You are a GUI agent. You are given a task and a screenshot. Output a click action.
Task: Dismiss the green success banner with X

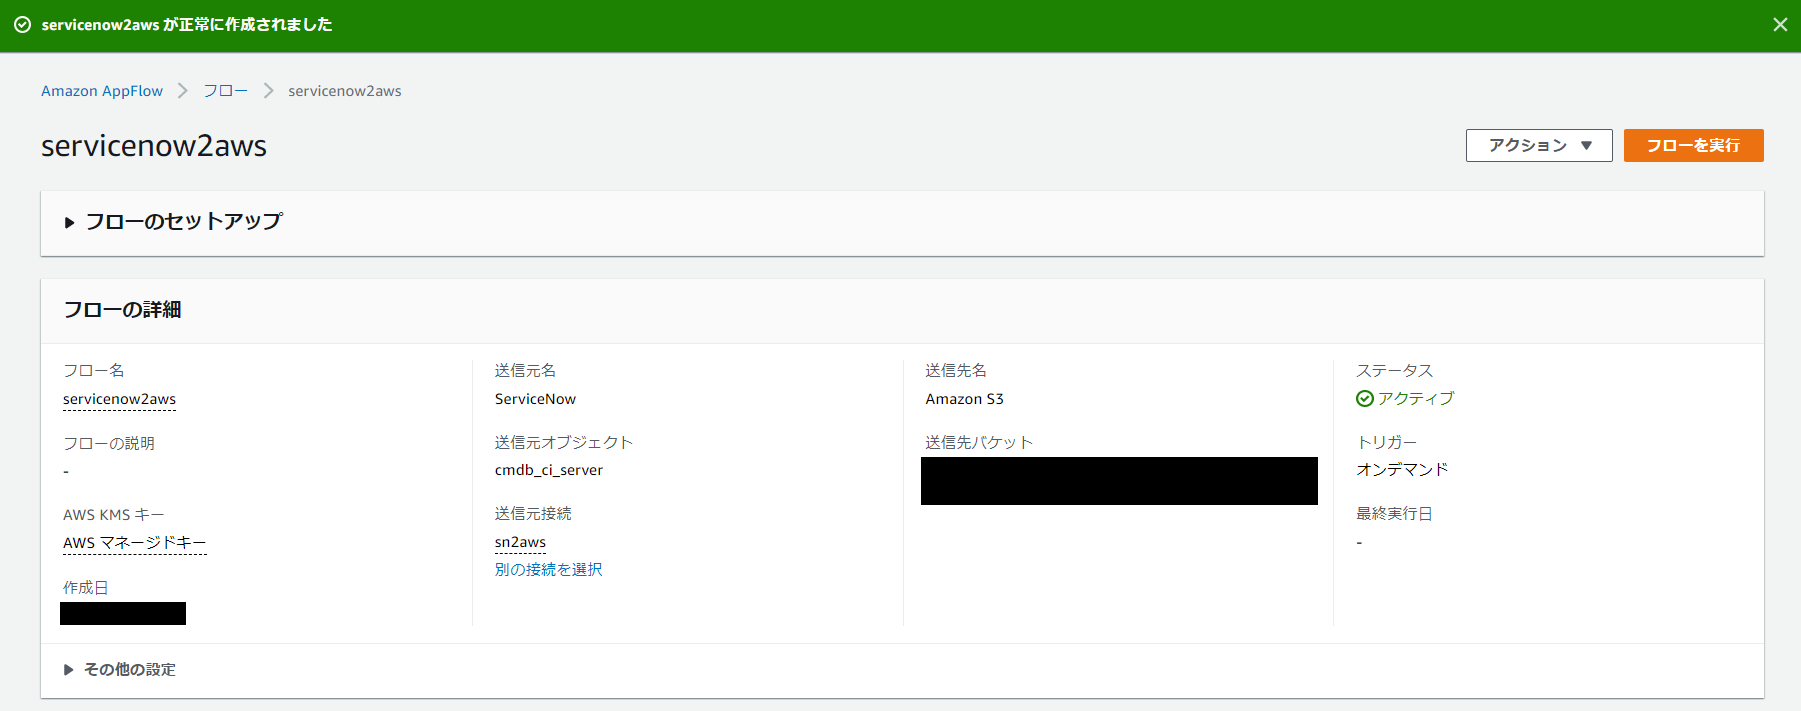(x=1780, y=25)
